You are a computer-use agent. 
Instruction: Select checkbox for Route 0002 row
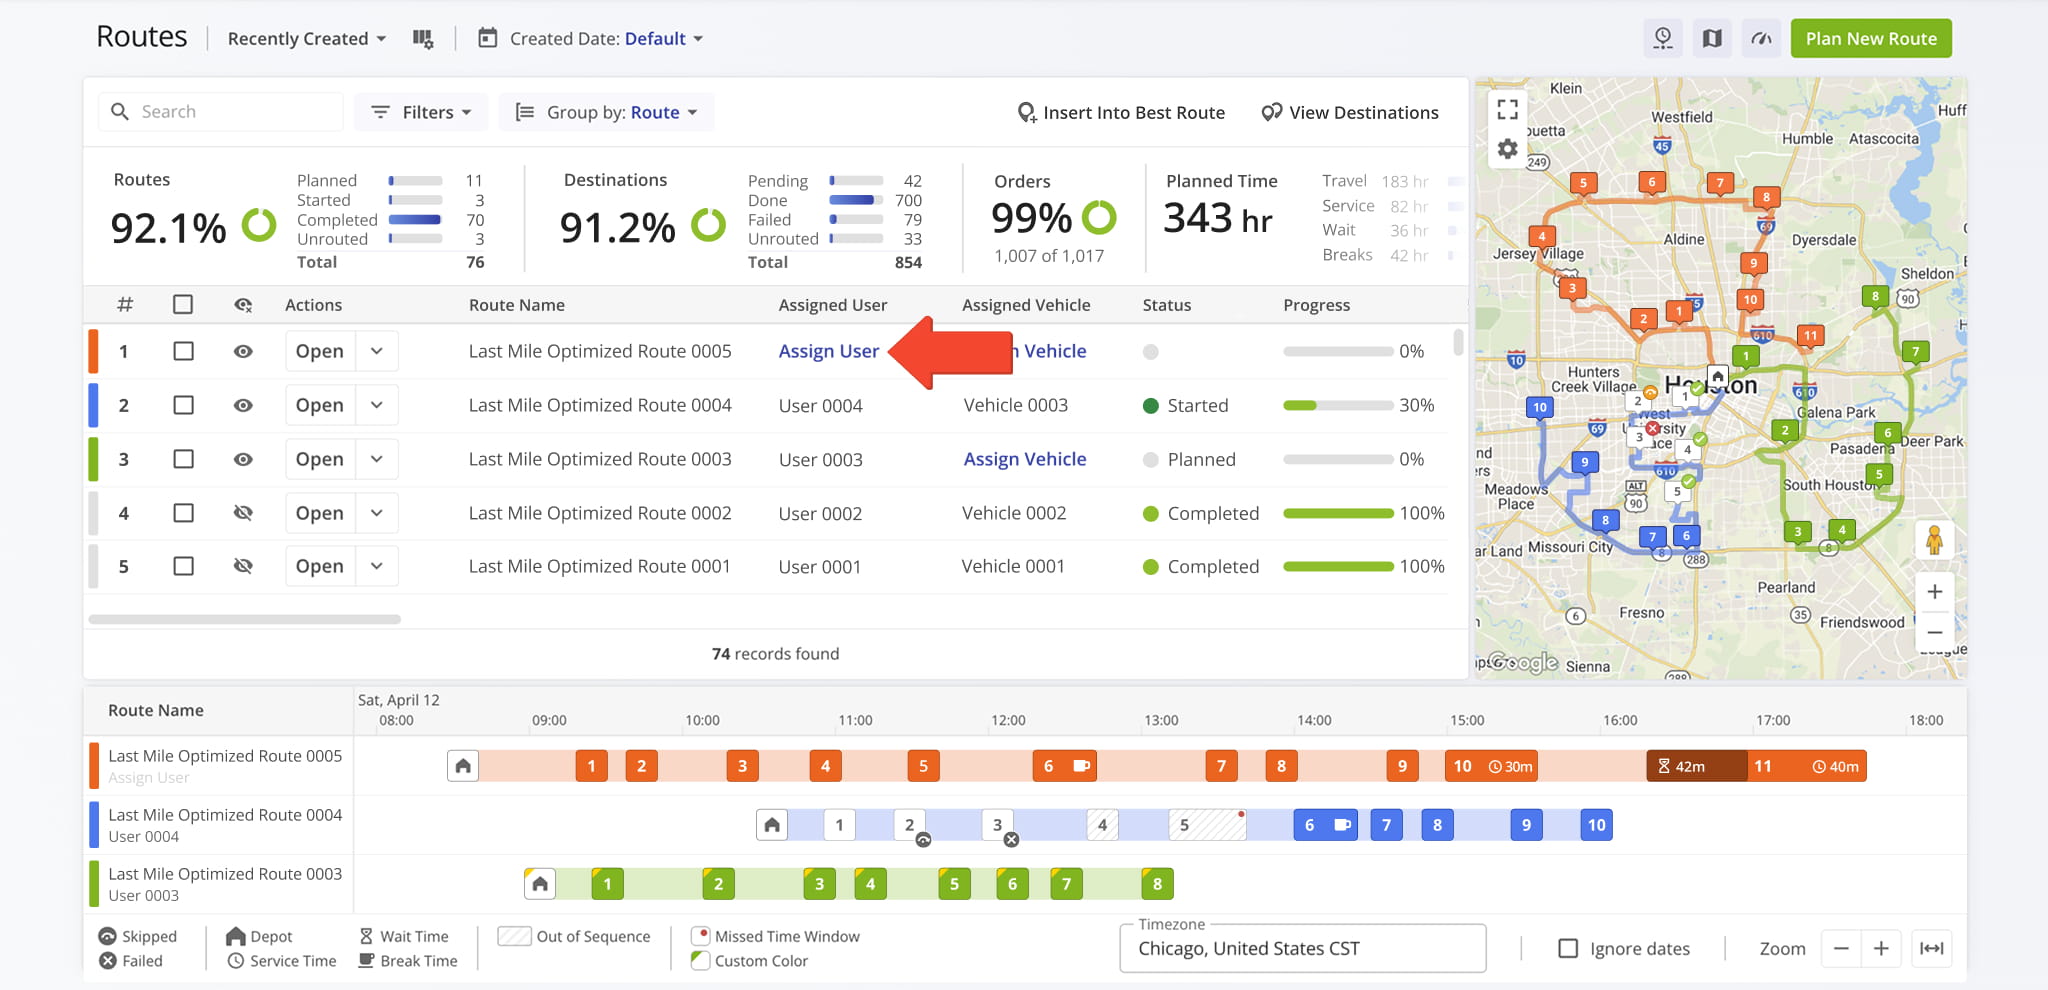point(183,513)
